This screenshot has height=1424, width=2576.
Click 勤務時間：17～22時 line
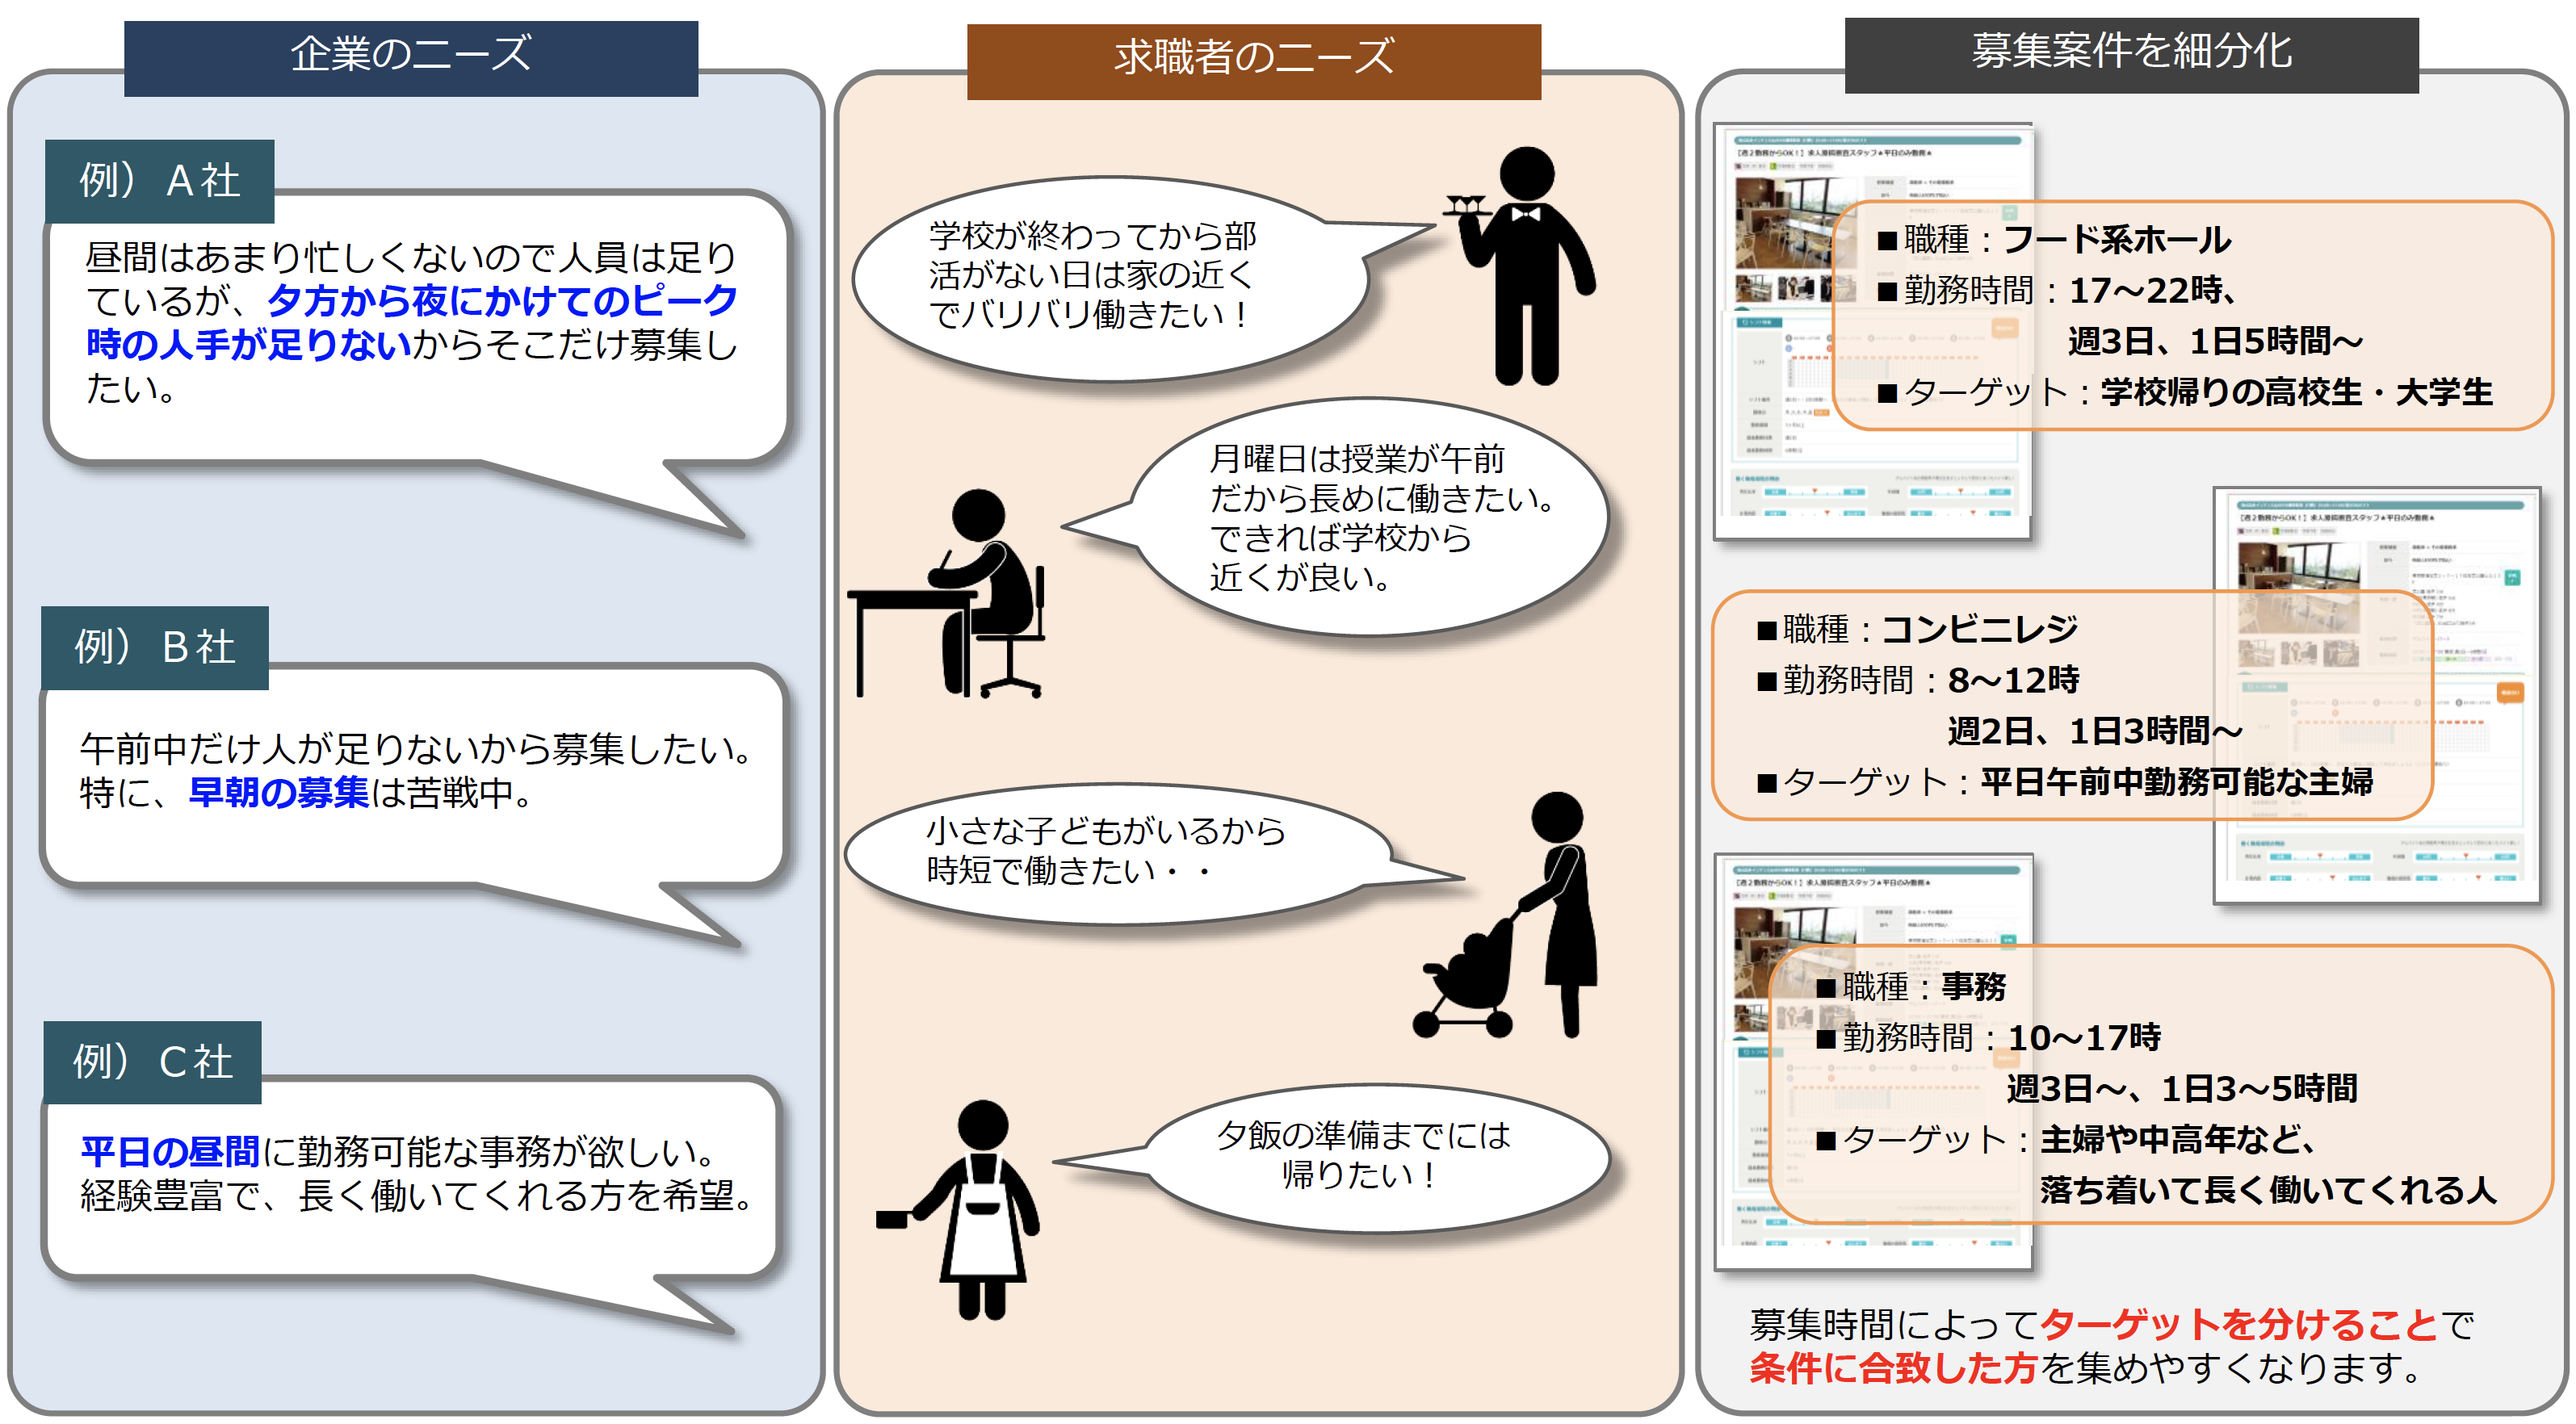click(2057, 291)
